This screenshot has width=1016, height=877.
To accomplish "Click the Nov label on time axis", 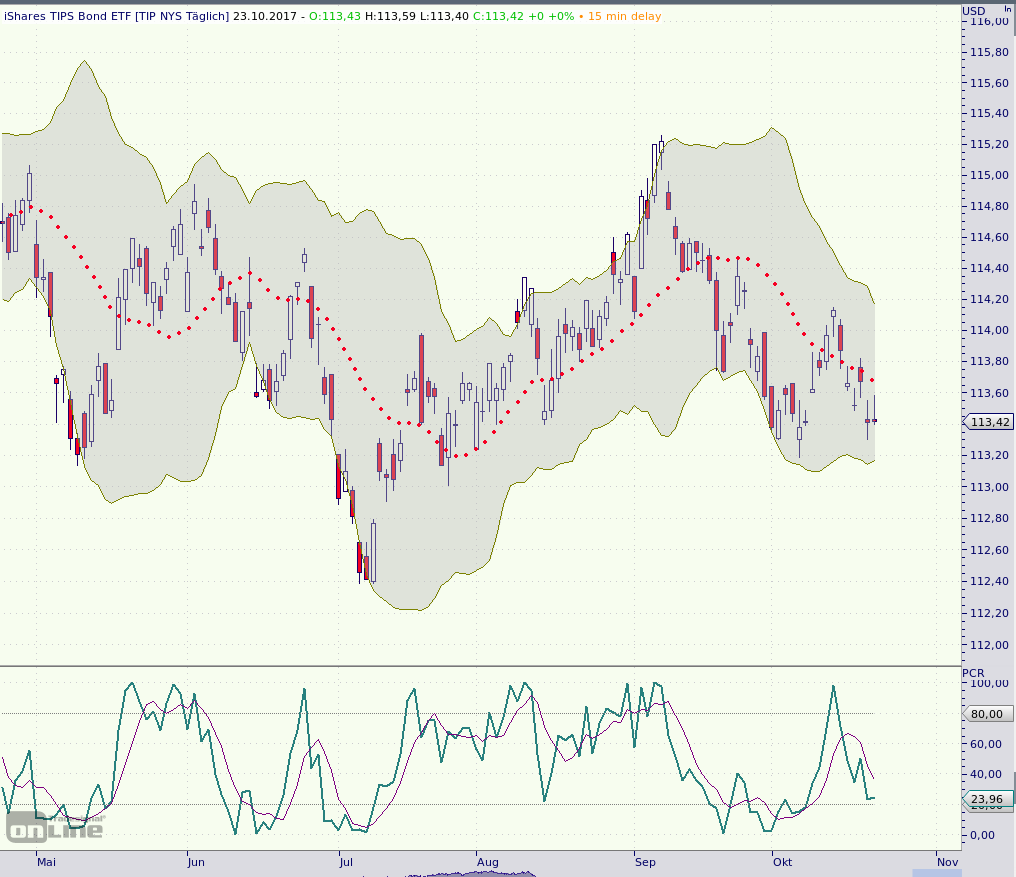I will pos(947,862).
